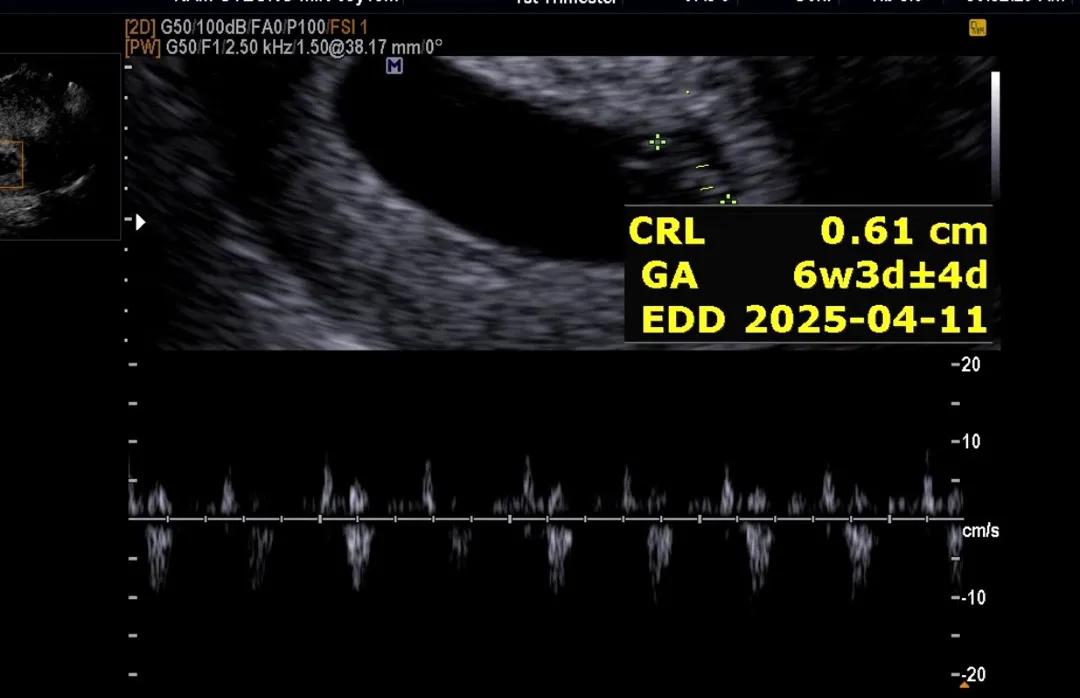The width and height of the screenshot is (1080, 698).
Task: Click the Doppler spectrum baseline line
Action: tap(546, 518)
